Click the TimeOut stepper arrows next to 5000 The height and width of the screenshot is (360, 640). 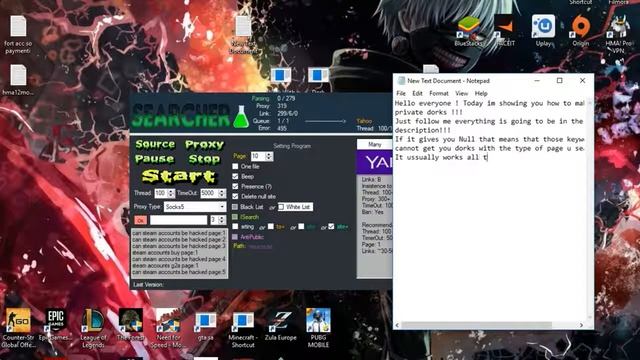pos(222,193)
